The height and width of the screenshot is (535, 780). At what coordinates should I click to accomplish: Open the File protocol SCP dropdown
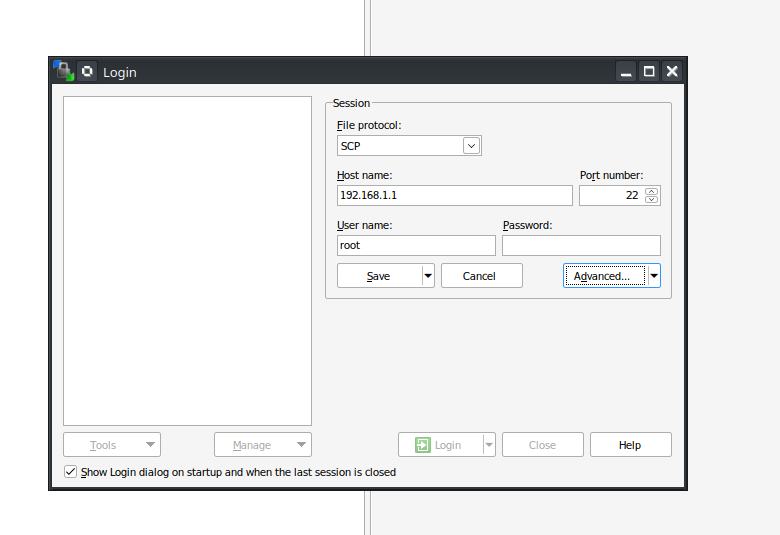(471, 146)
